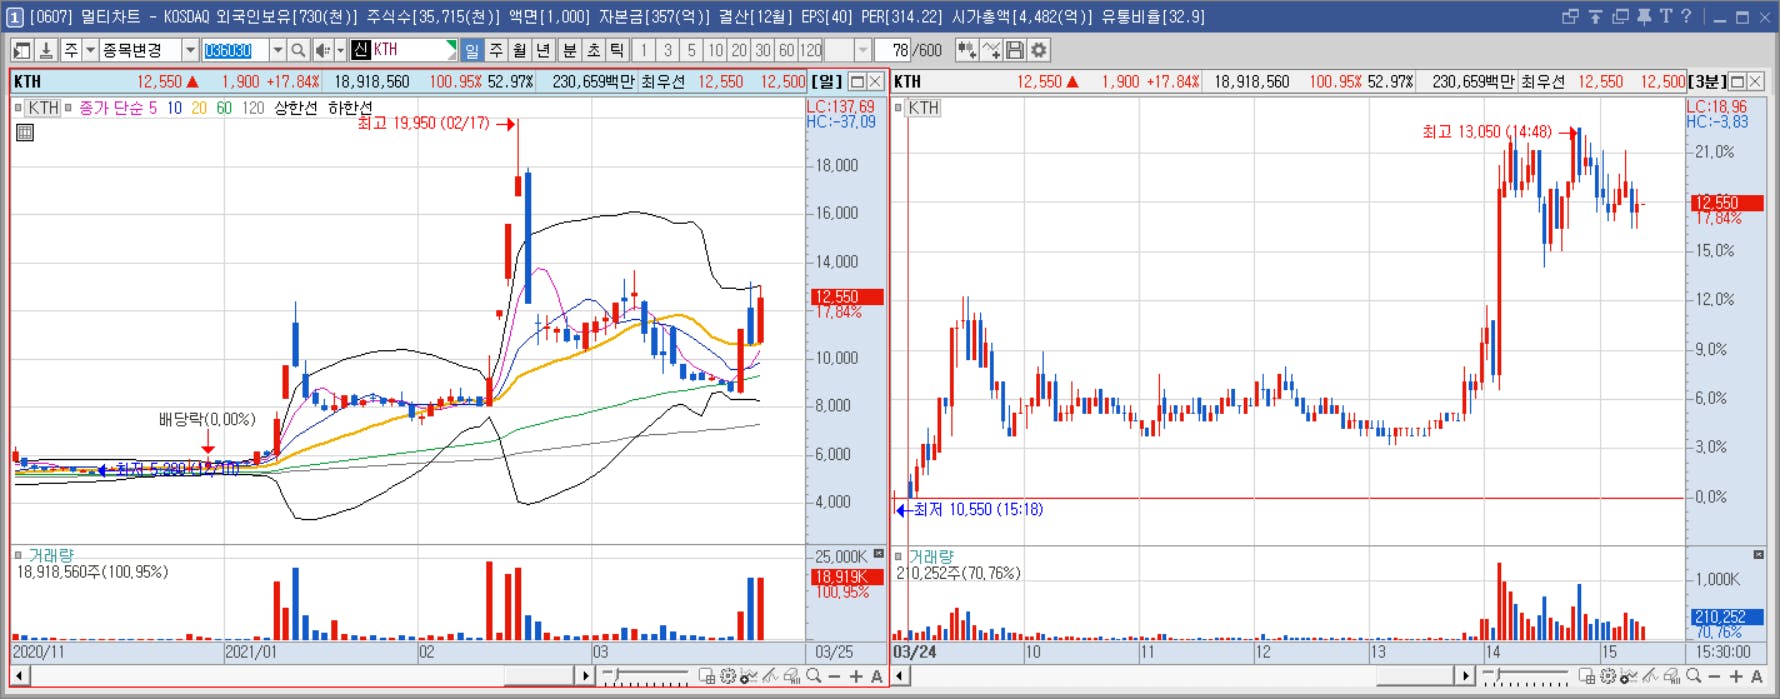Click the floppy disk save icon
This screenshot has height=699, width=1780.
click(1015, 50)
